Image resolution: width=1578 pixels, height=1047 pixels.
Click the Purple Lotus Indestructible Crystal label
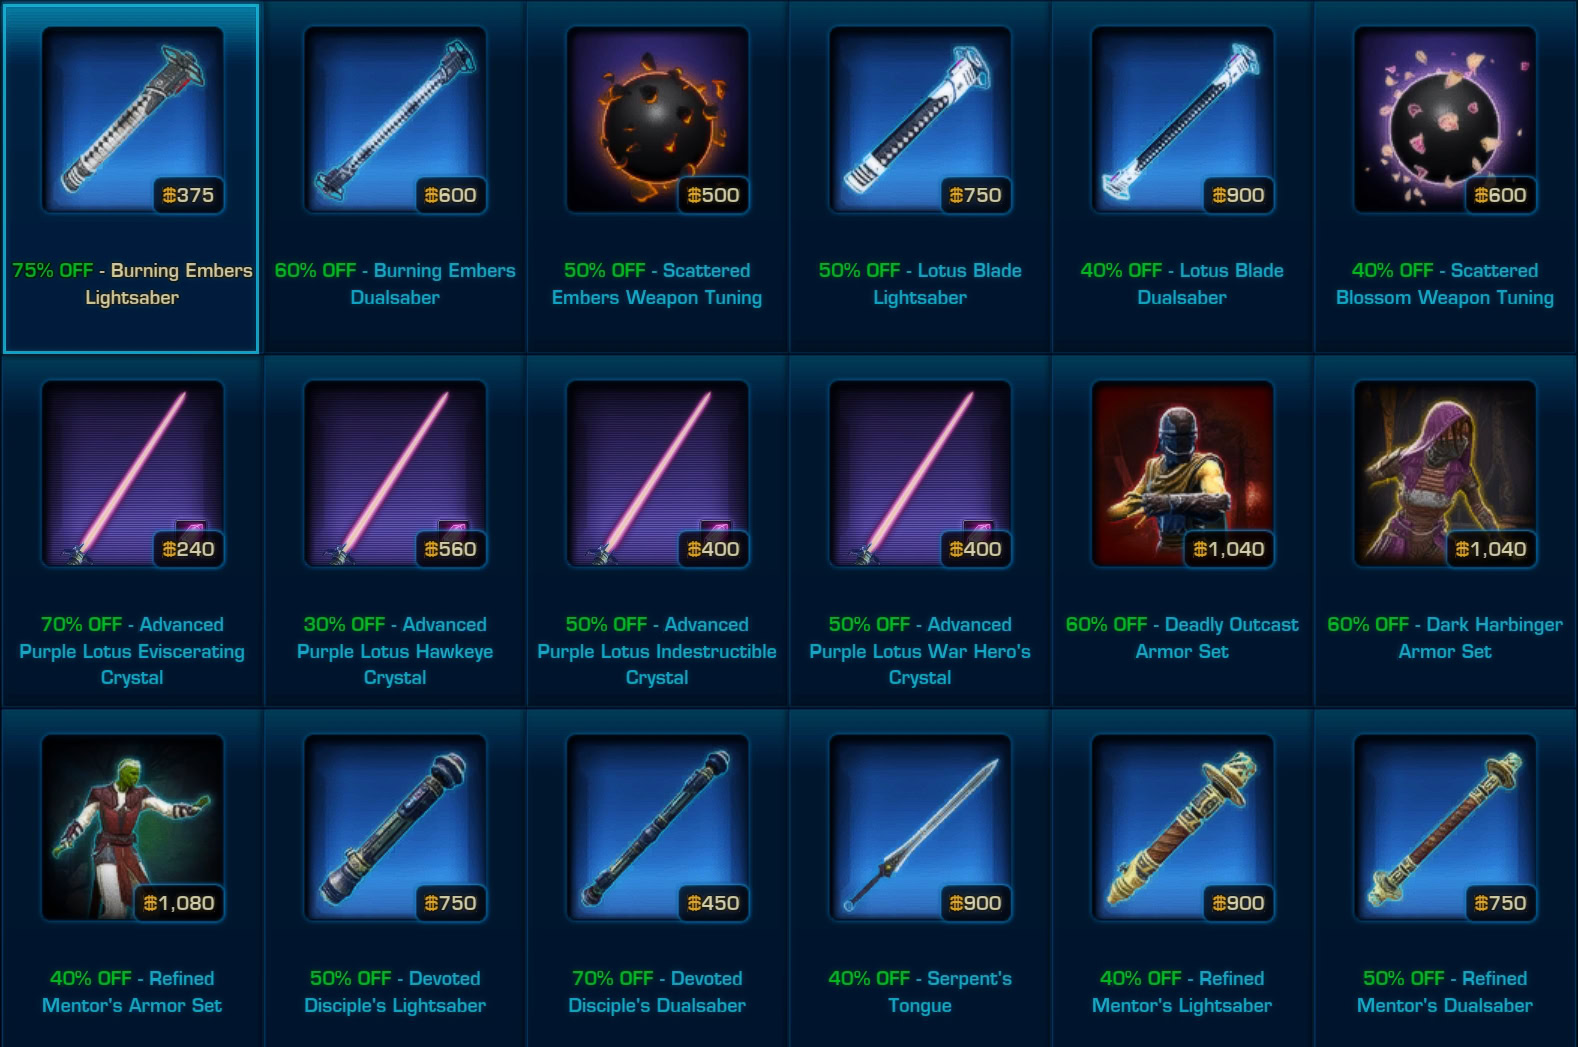point(657,651)
